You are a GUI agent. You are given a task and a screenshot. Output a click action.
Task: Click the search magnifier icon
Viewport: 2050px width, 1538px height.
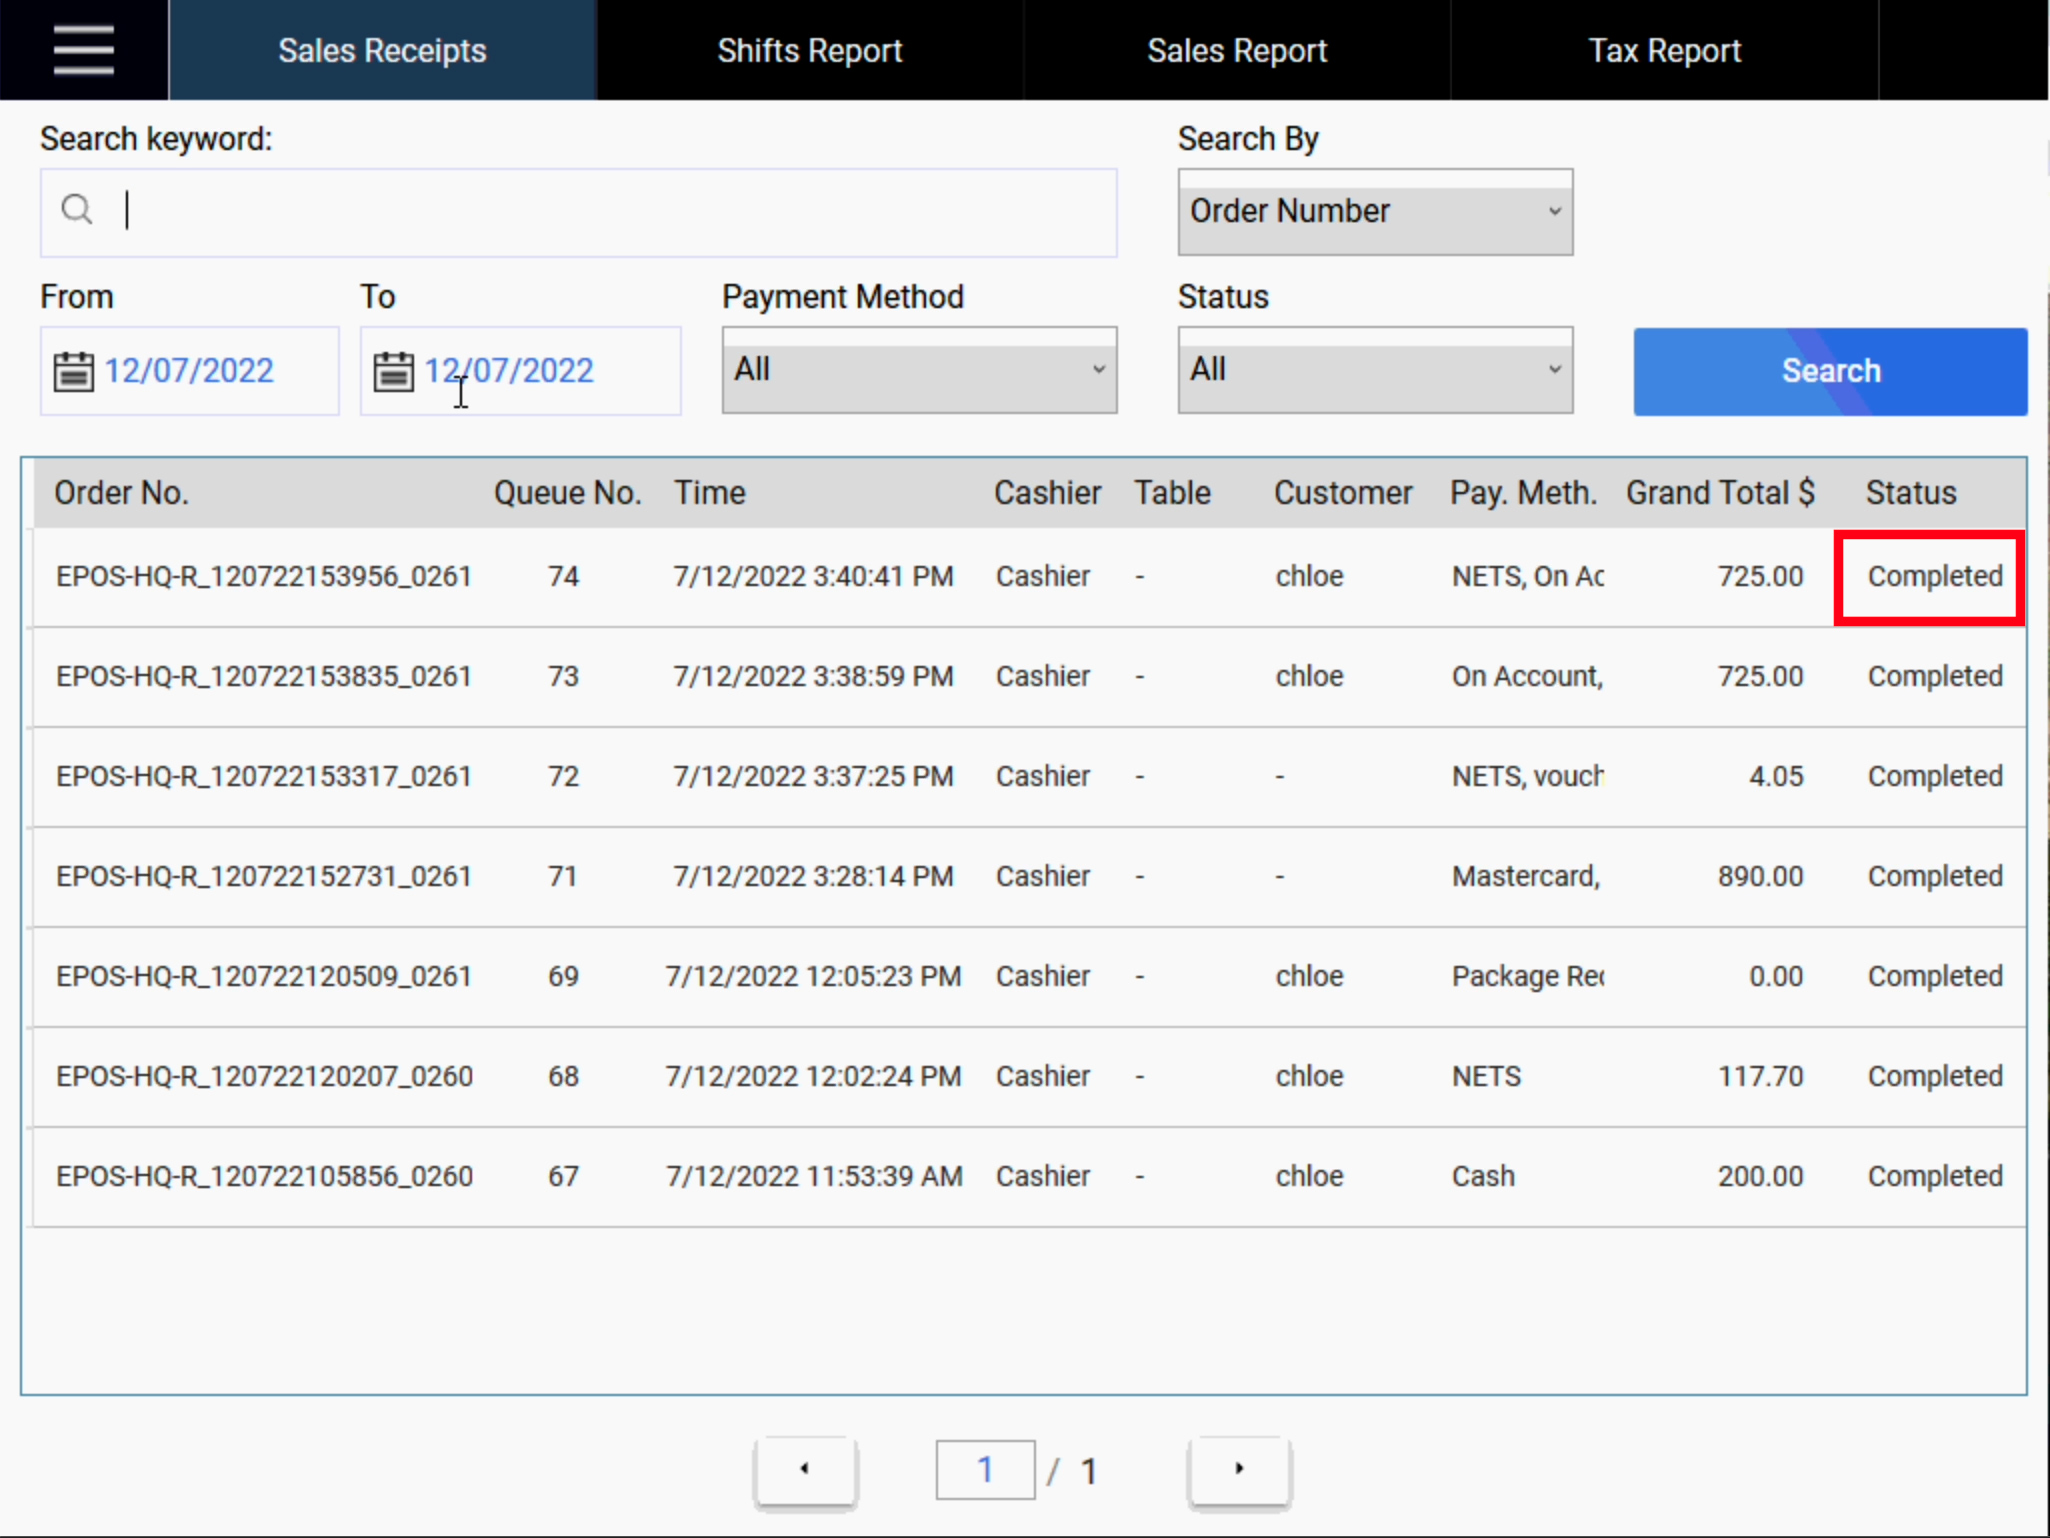pos(77,210)
